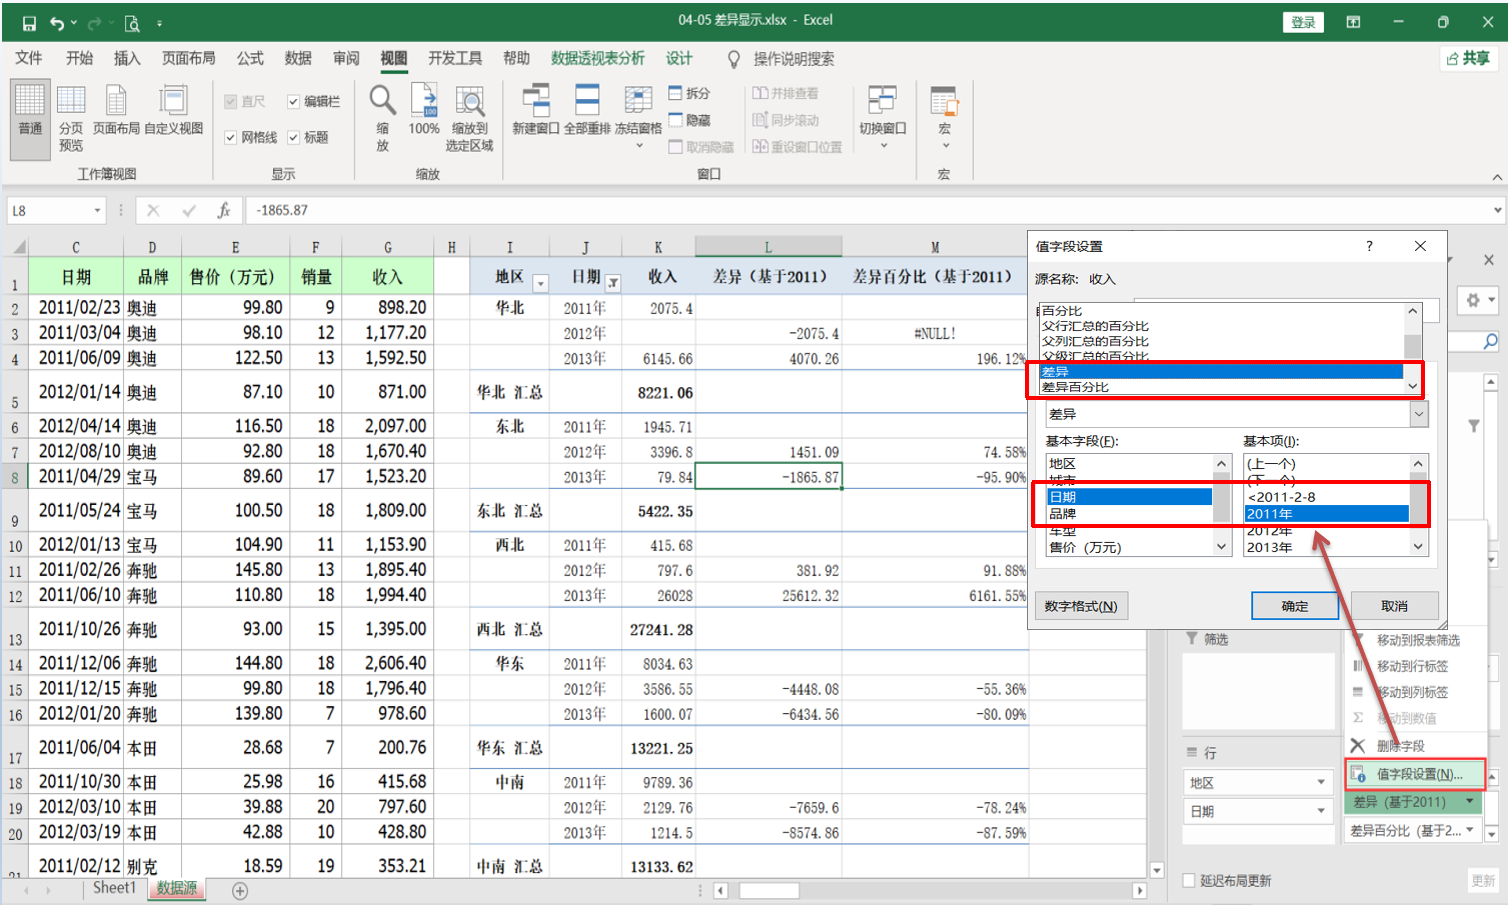Open the Macros (宏) button

944,118
